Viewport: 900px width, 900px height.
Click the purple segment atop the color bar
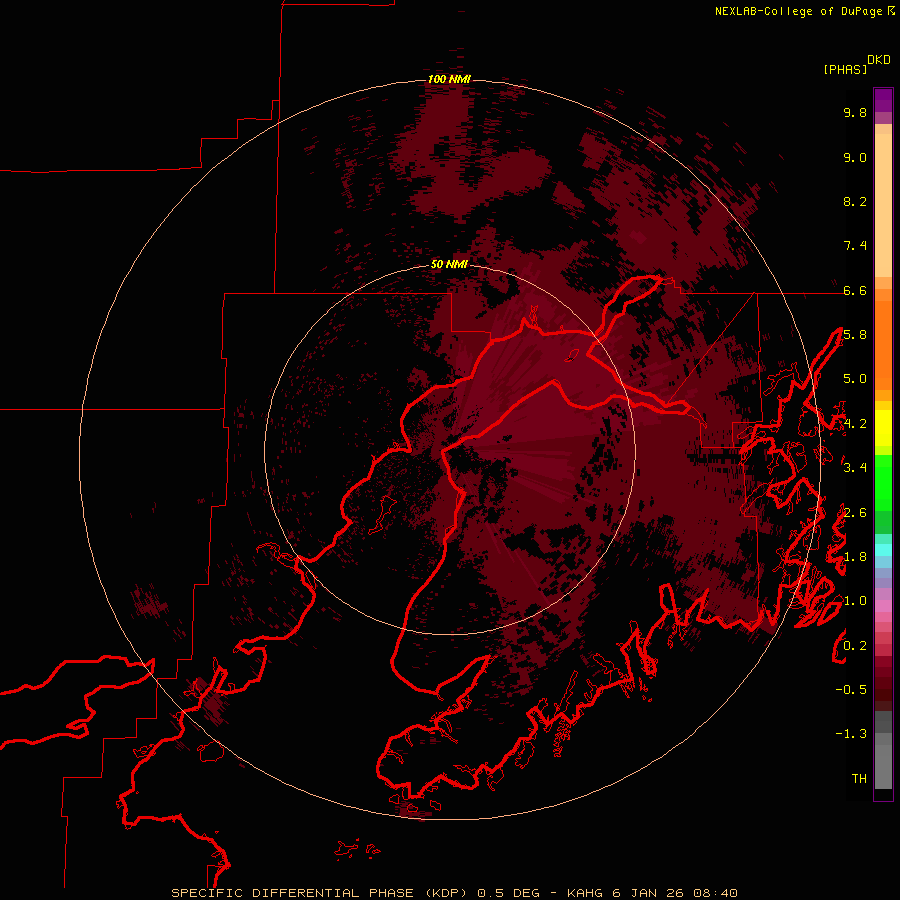(883, 100)
